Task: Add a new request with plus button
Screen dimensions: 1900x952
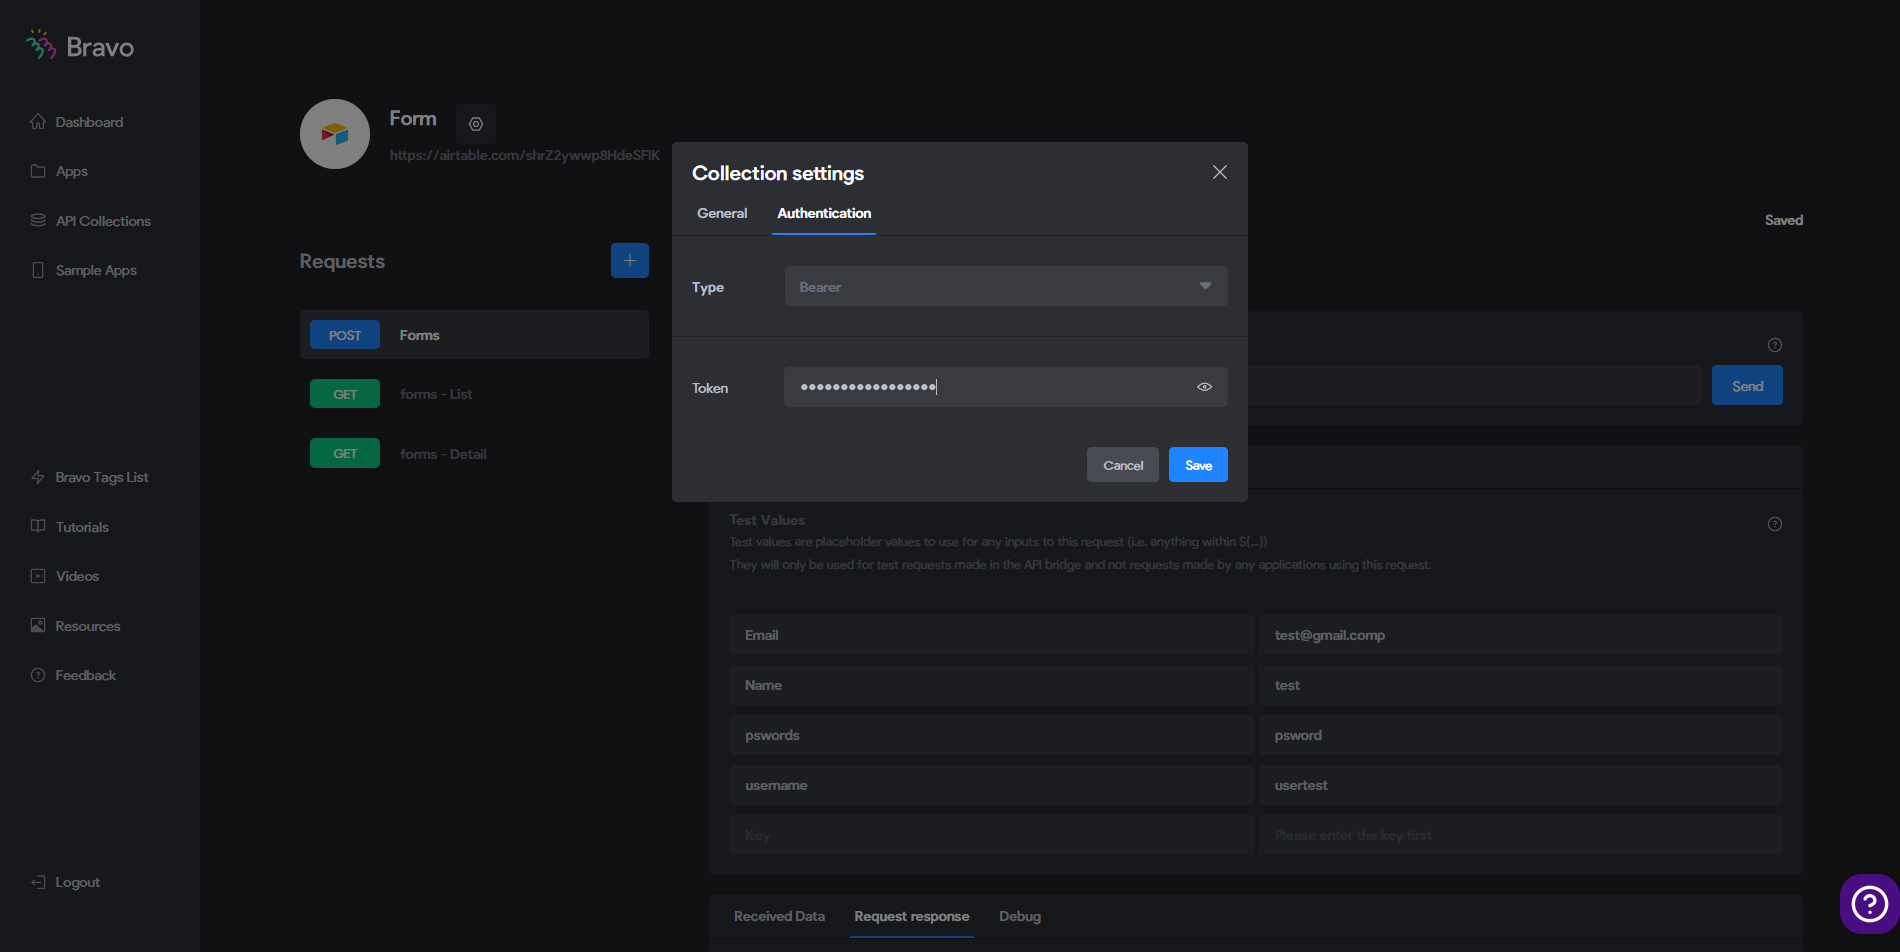Action: click(630, 261)
